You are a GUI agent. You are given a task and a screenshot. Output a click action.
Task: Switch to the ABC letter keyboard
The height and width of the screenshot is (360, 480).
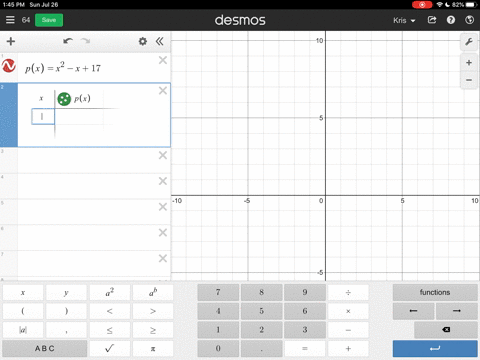[x=45, y=349]
